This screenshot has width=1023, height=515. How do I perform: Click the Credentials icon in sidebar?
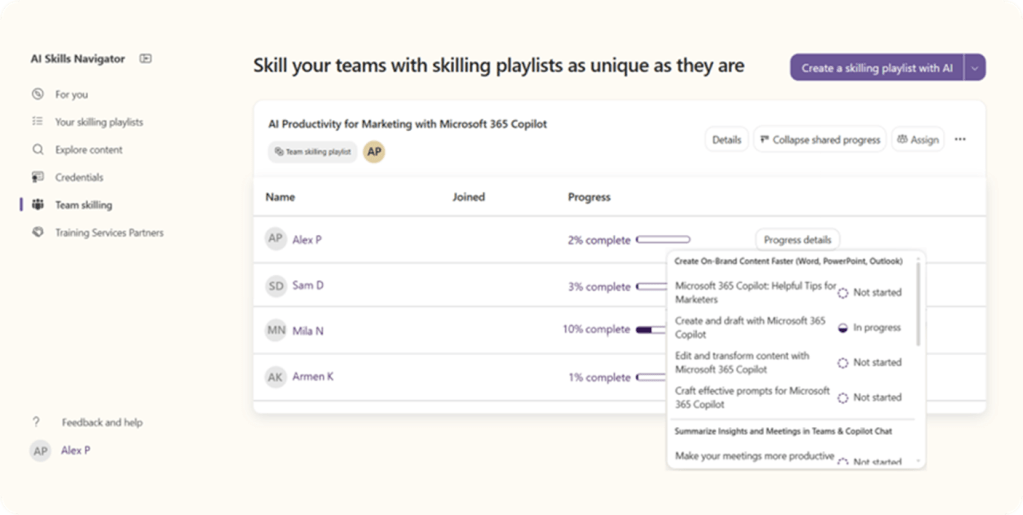click(x=38, y=177)
